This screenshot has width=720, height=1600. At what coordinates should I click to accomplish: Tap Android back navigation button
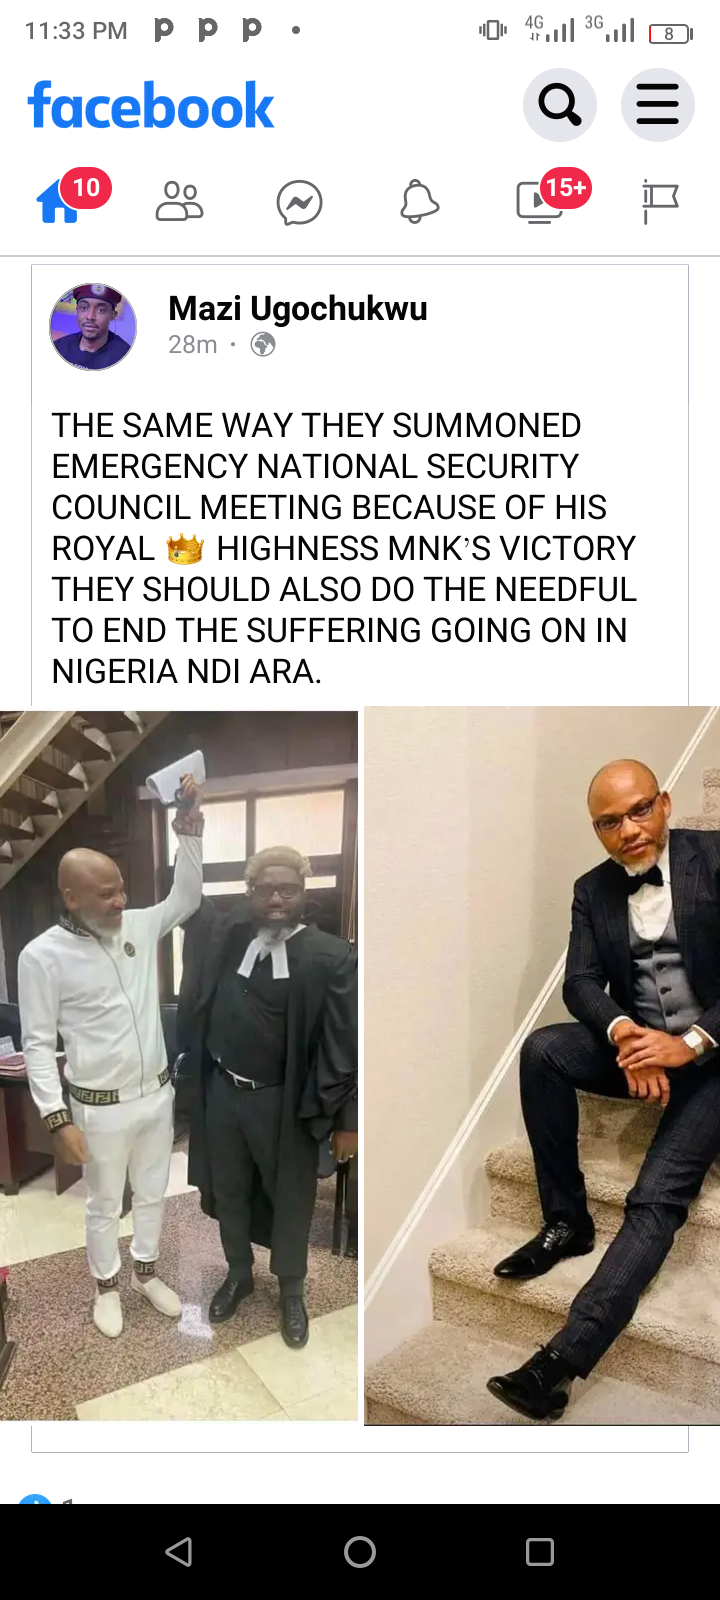tap(179, 1552)
